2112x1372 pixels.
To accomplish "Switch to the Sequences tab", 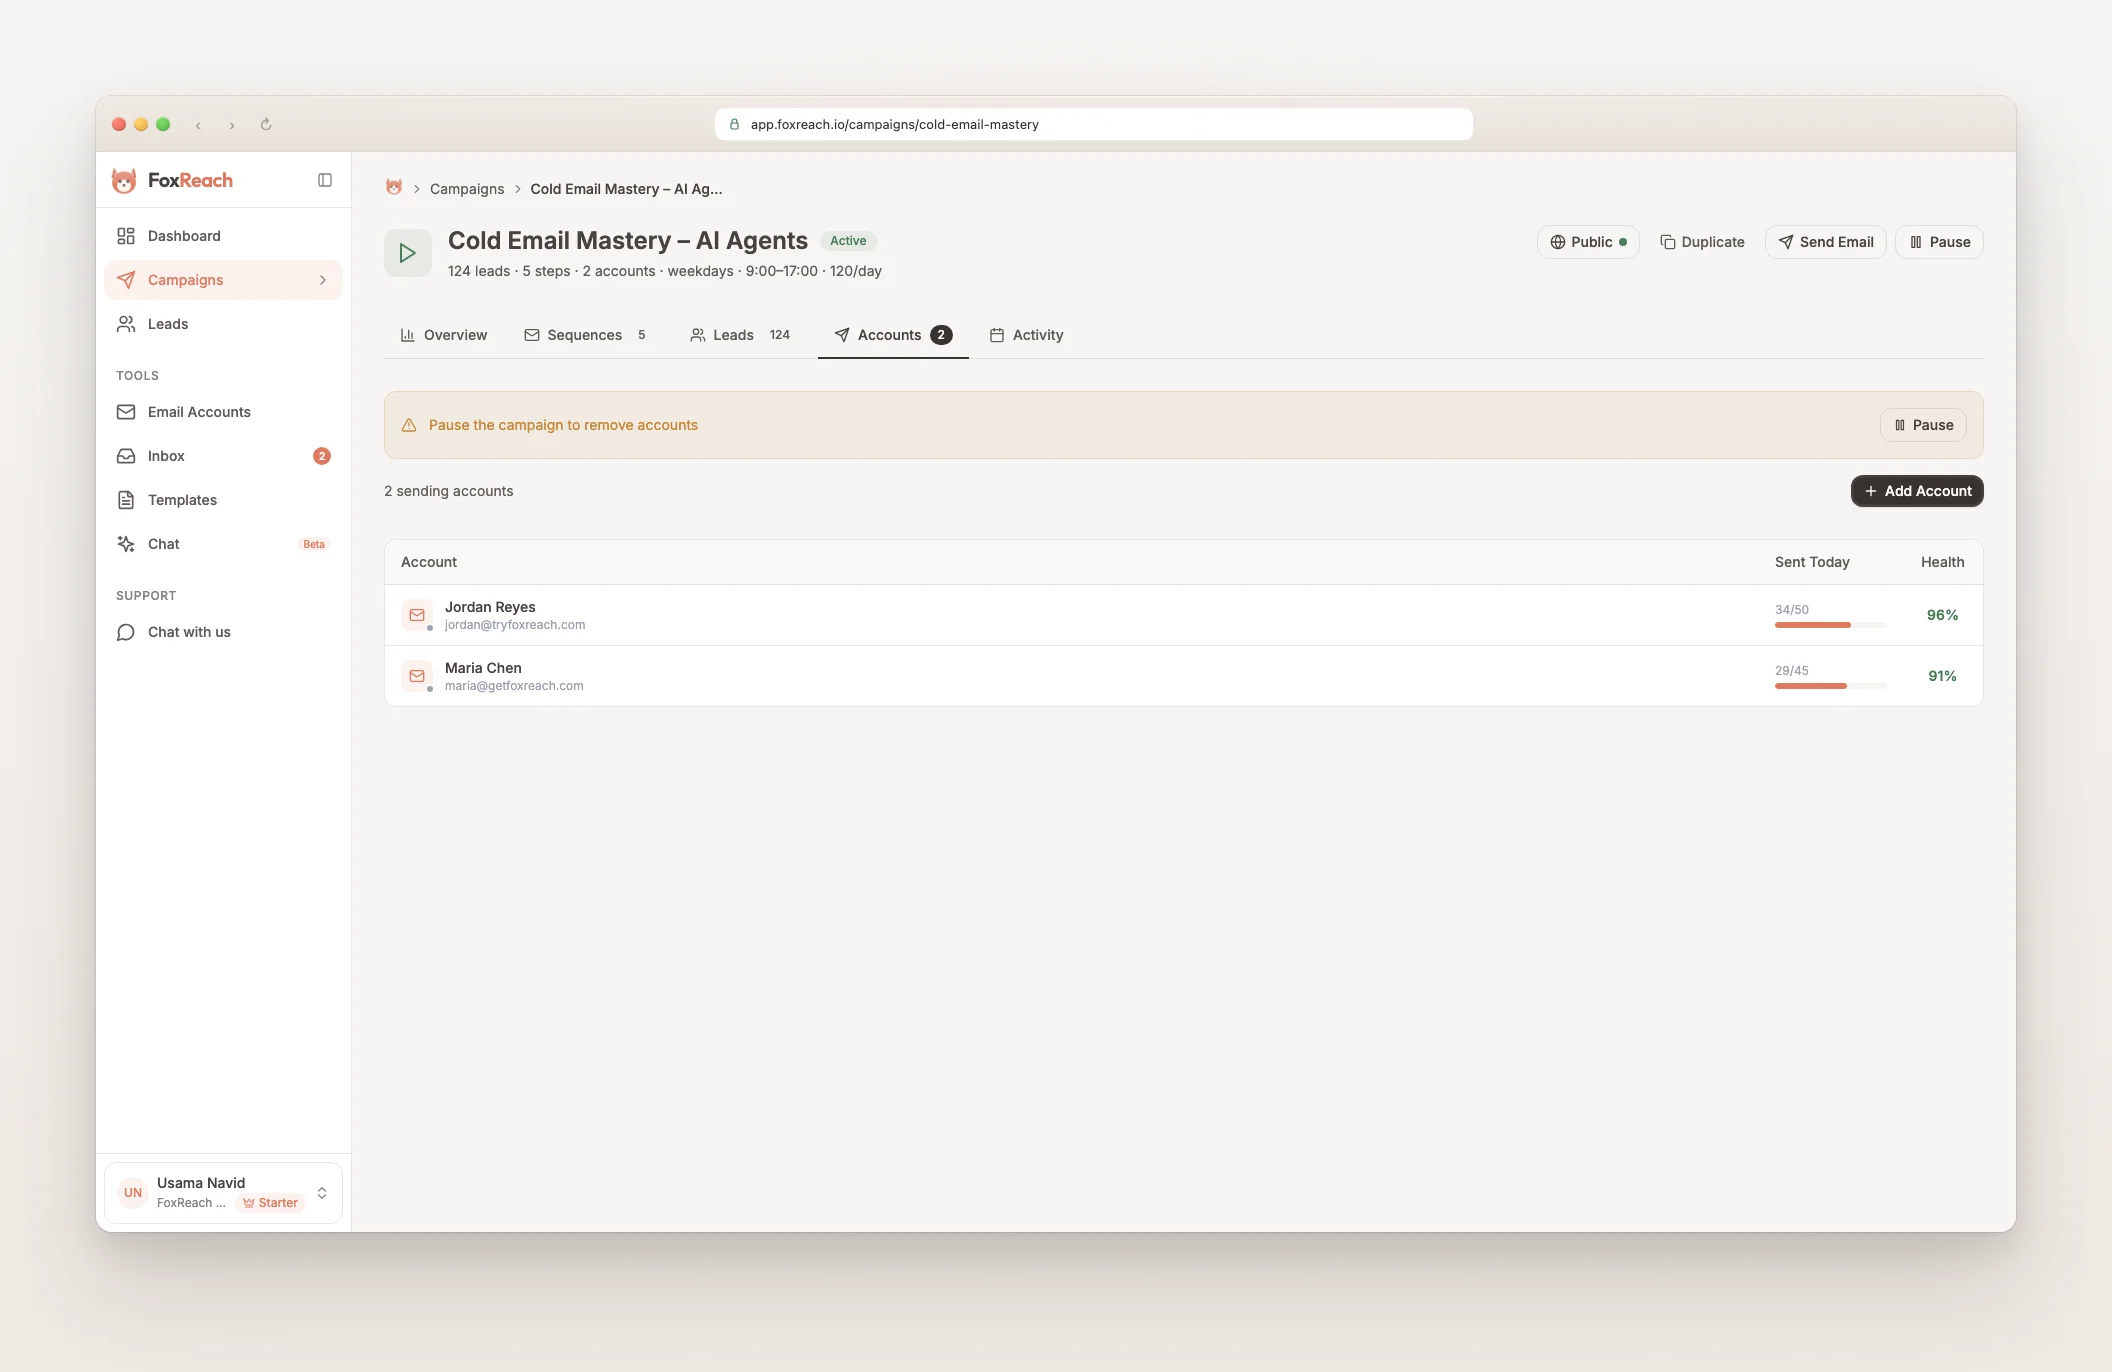I will (x=585, y=335).
